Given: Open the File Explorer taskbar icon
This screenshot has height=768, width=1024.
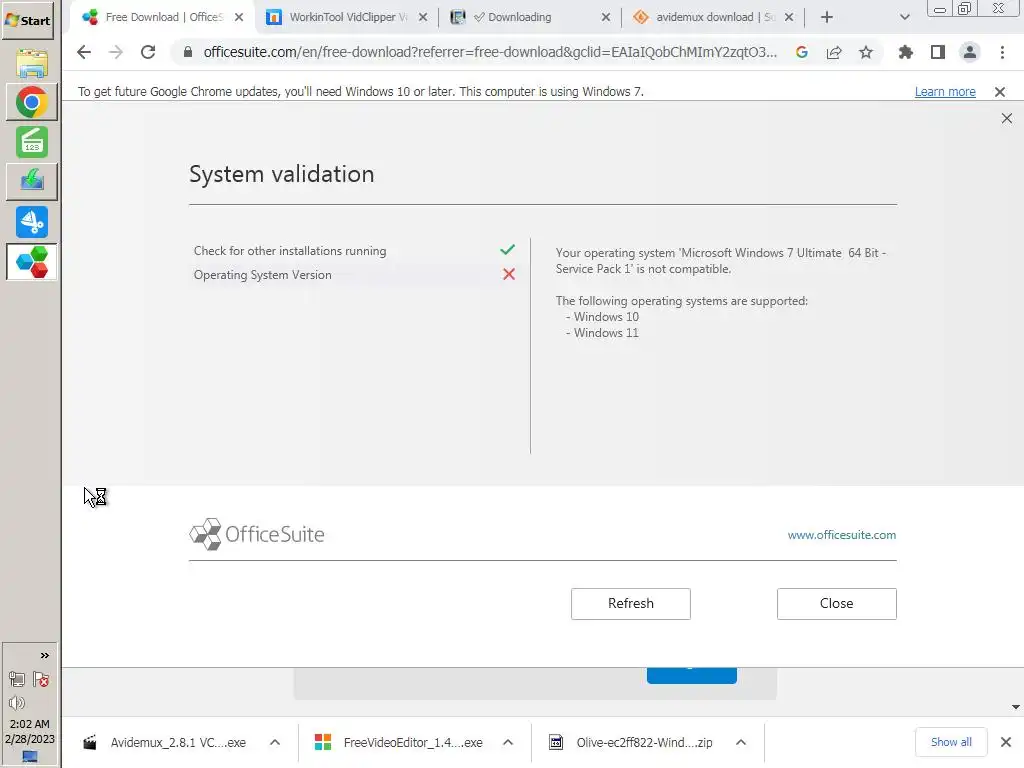Looking at the screenshot, I should (31, 63).
